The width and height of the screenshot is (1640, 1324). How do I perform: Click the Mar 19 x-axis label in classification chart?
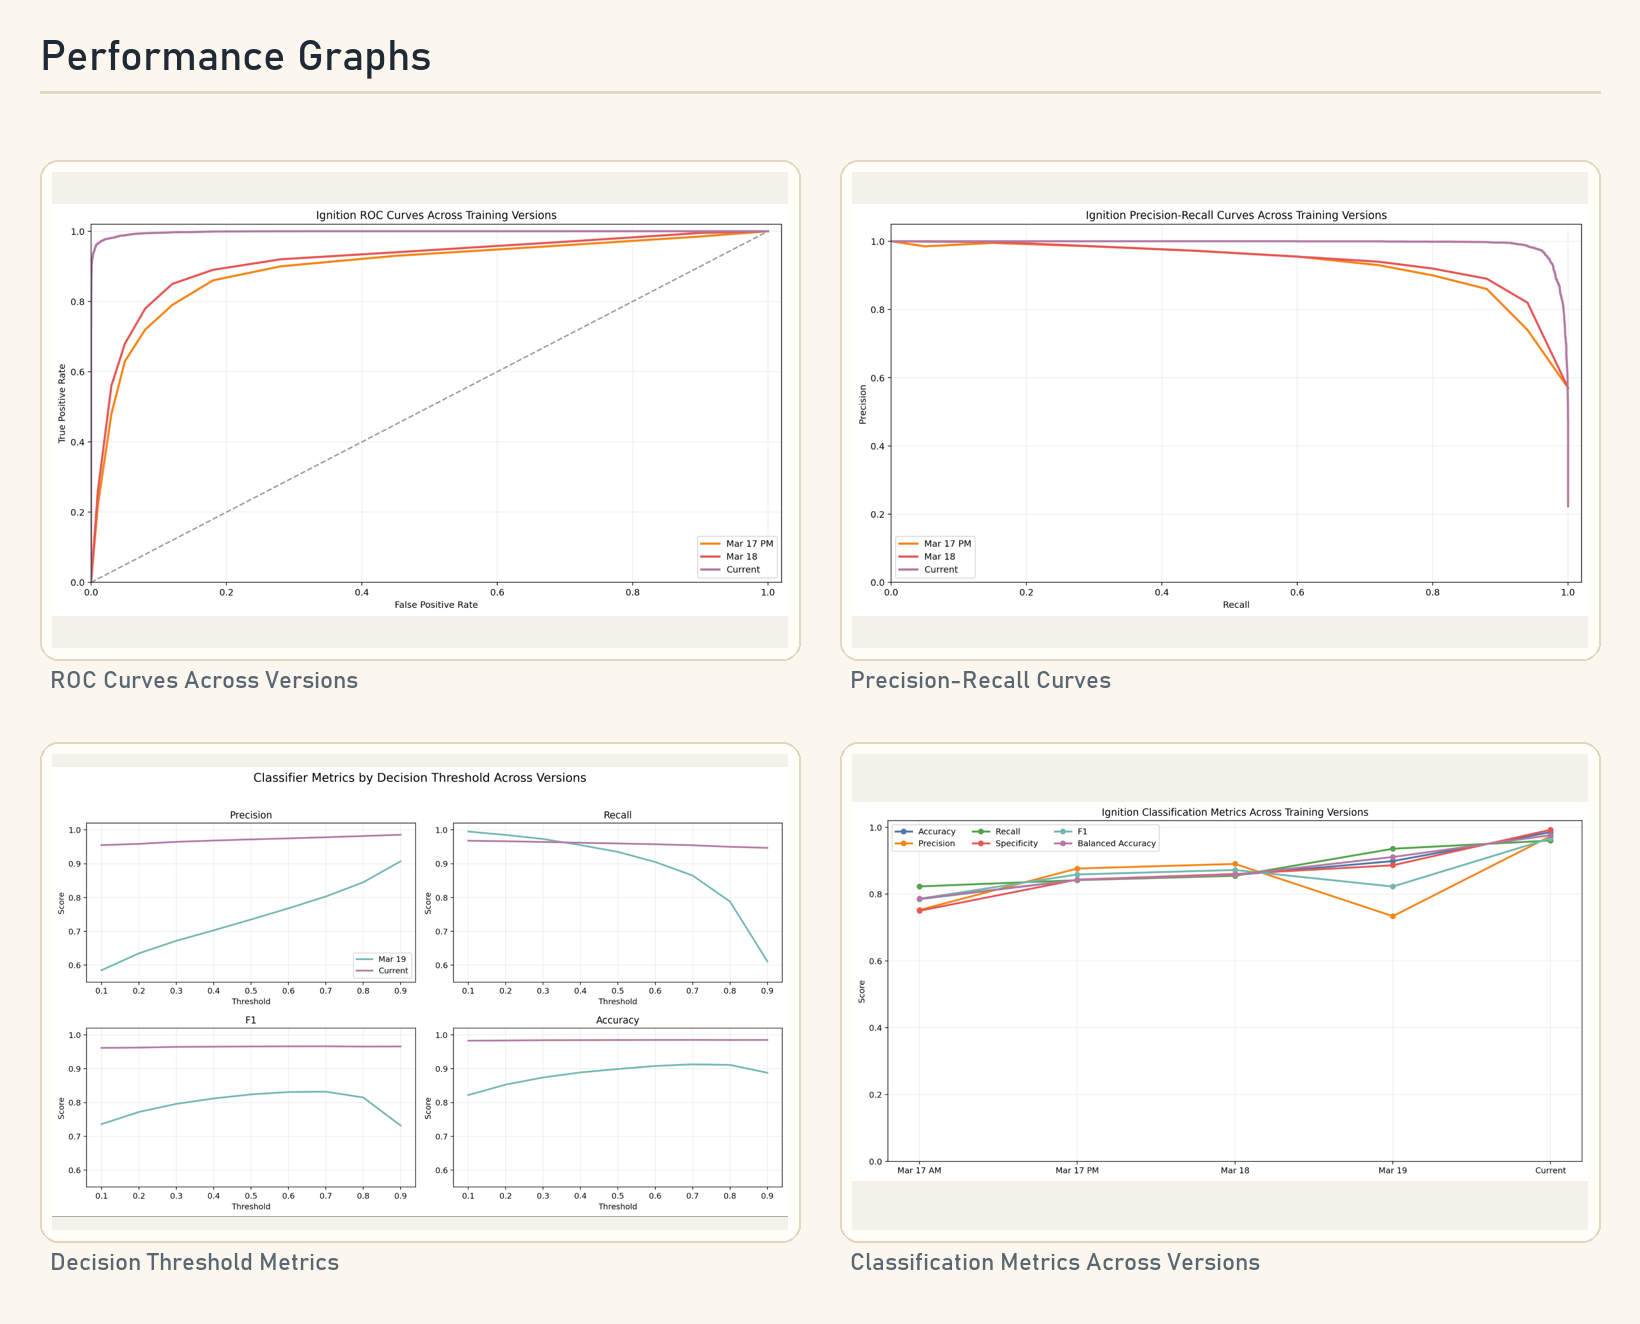[1392, 1170]
